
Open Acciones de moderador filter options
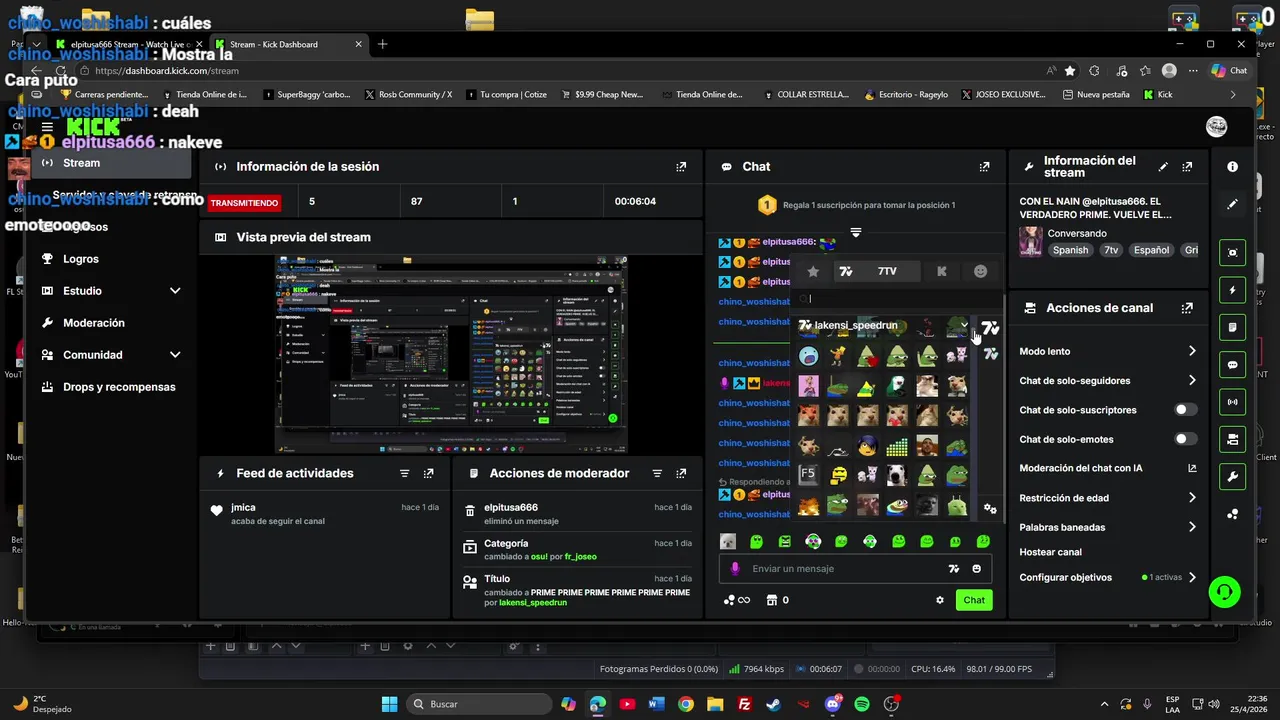[x=657, y=473]
